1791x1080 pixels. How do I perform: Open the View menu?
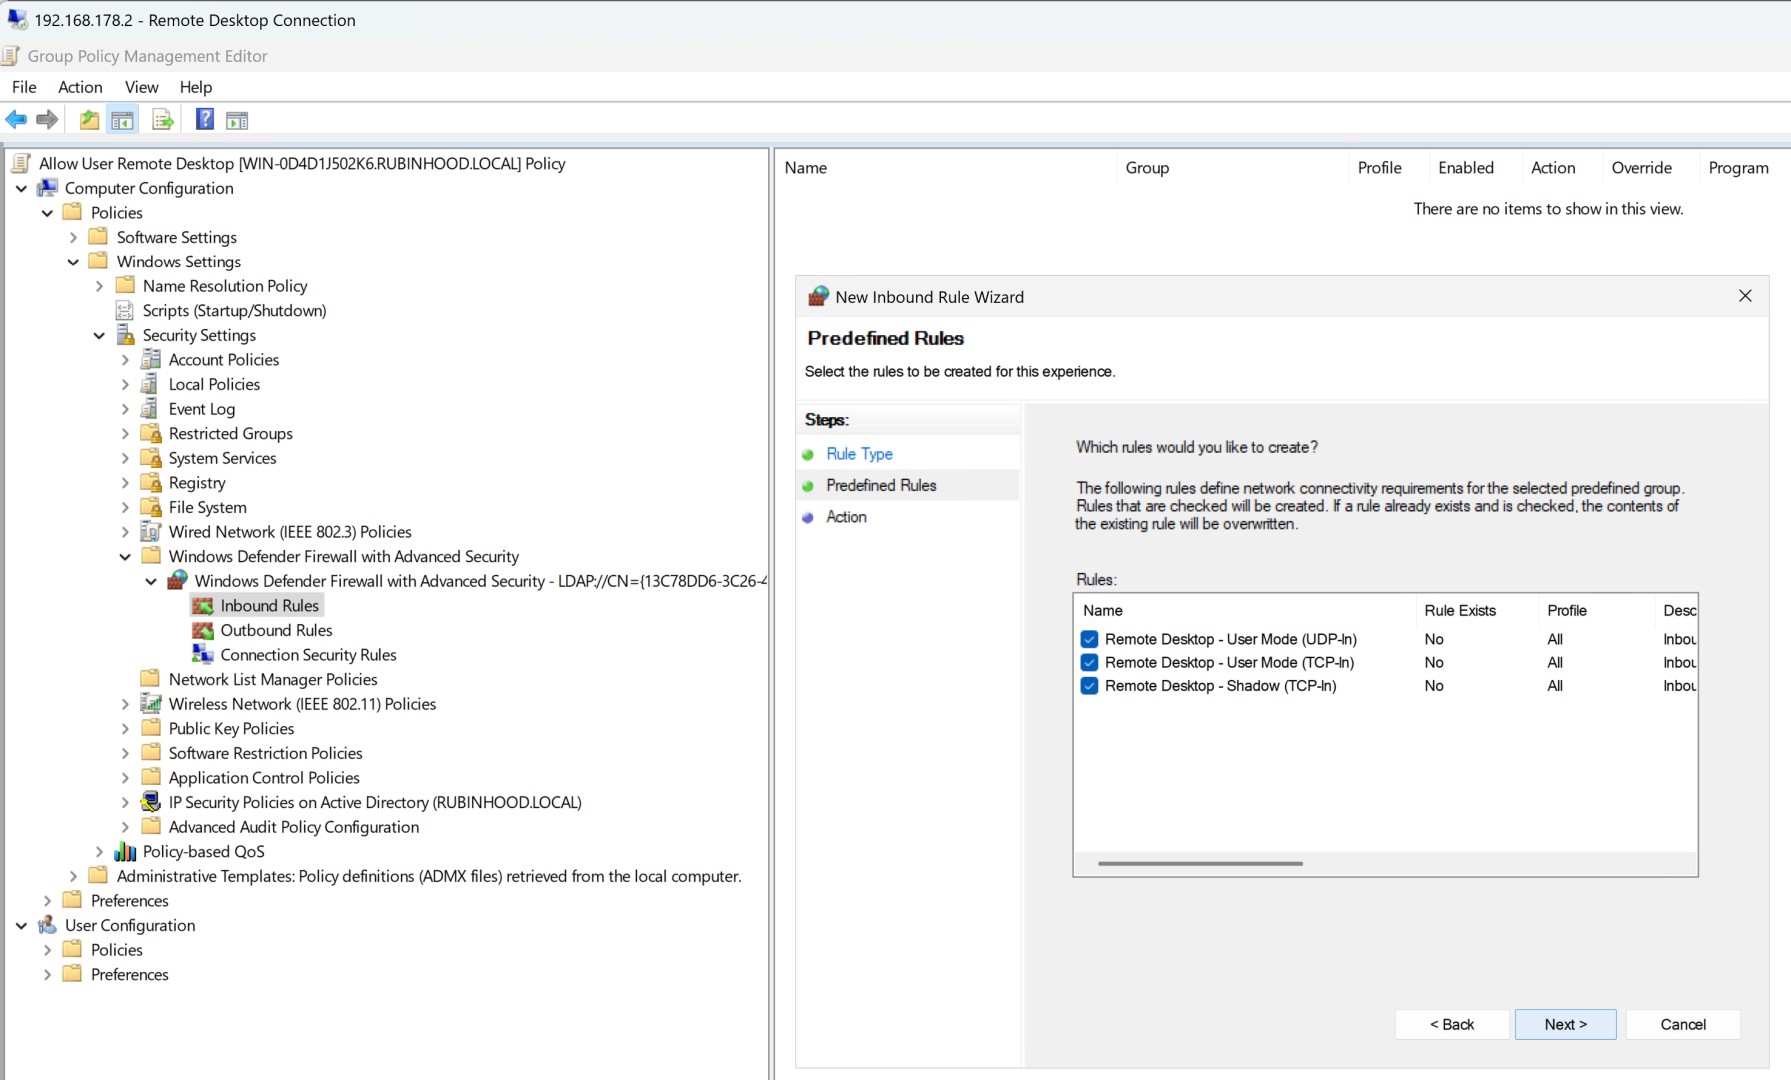pos(141,87)
